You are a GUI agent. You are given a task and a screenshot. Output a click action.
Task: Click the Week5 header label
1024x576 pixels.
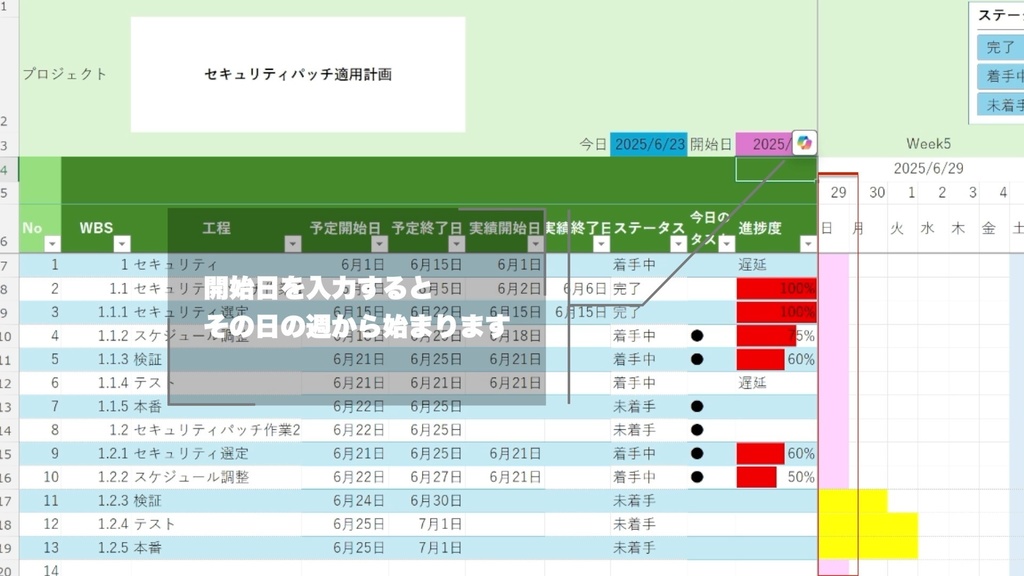click(929, 143)
